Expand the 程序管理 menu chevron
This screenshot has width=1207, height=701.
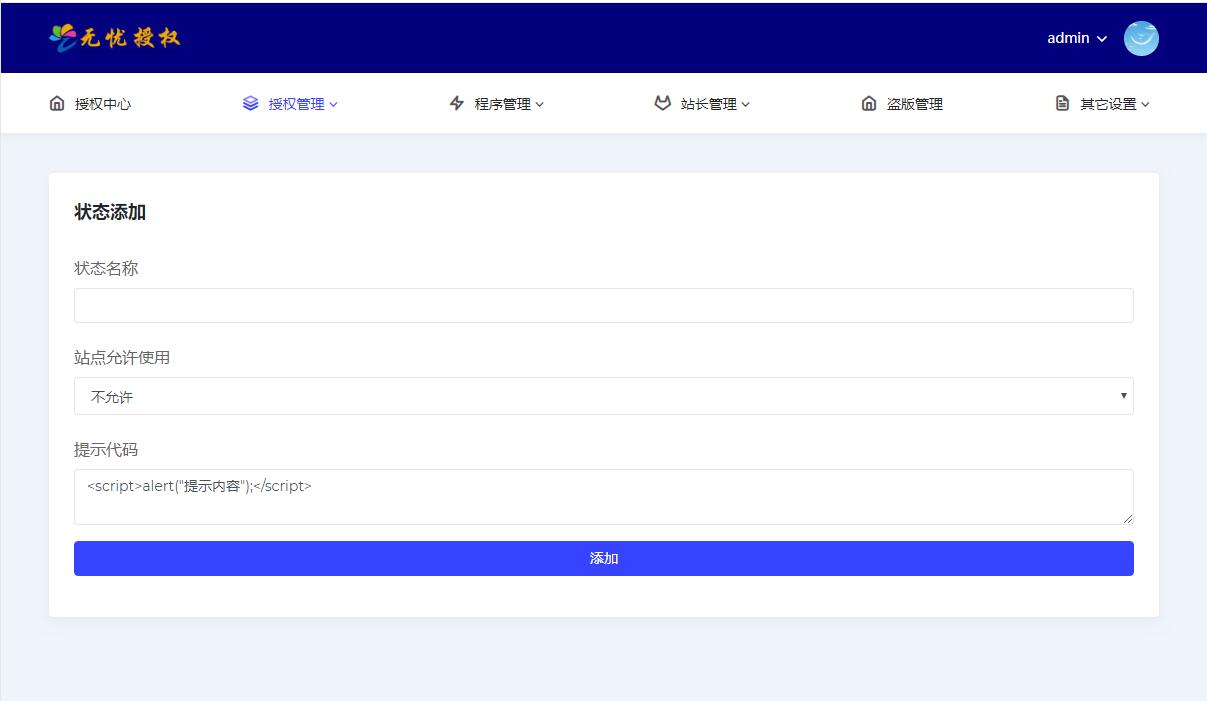[x=540, y=104]
